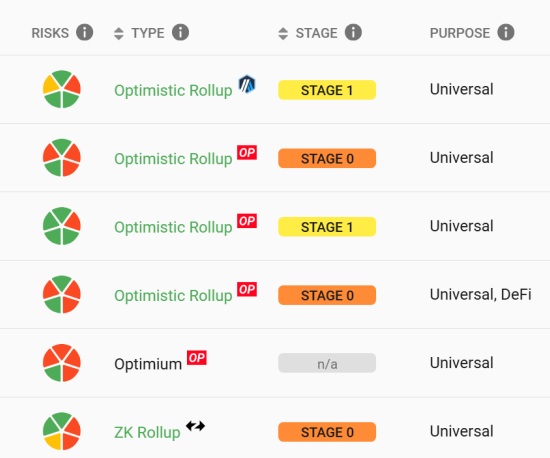Click the black arrows icon beside ZK Rollup
The image size is (550, 458).
[x=195, y=426]
